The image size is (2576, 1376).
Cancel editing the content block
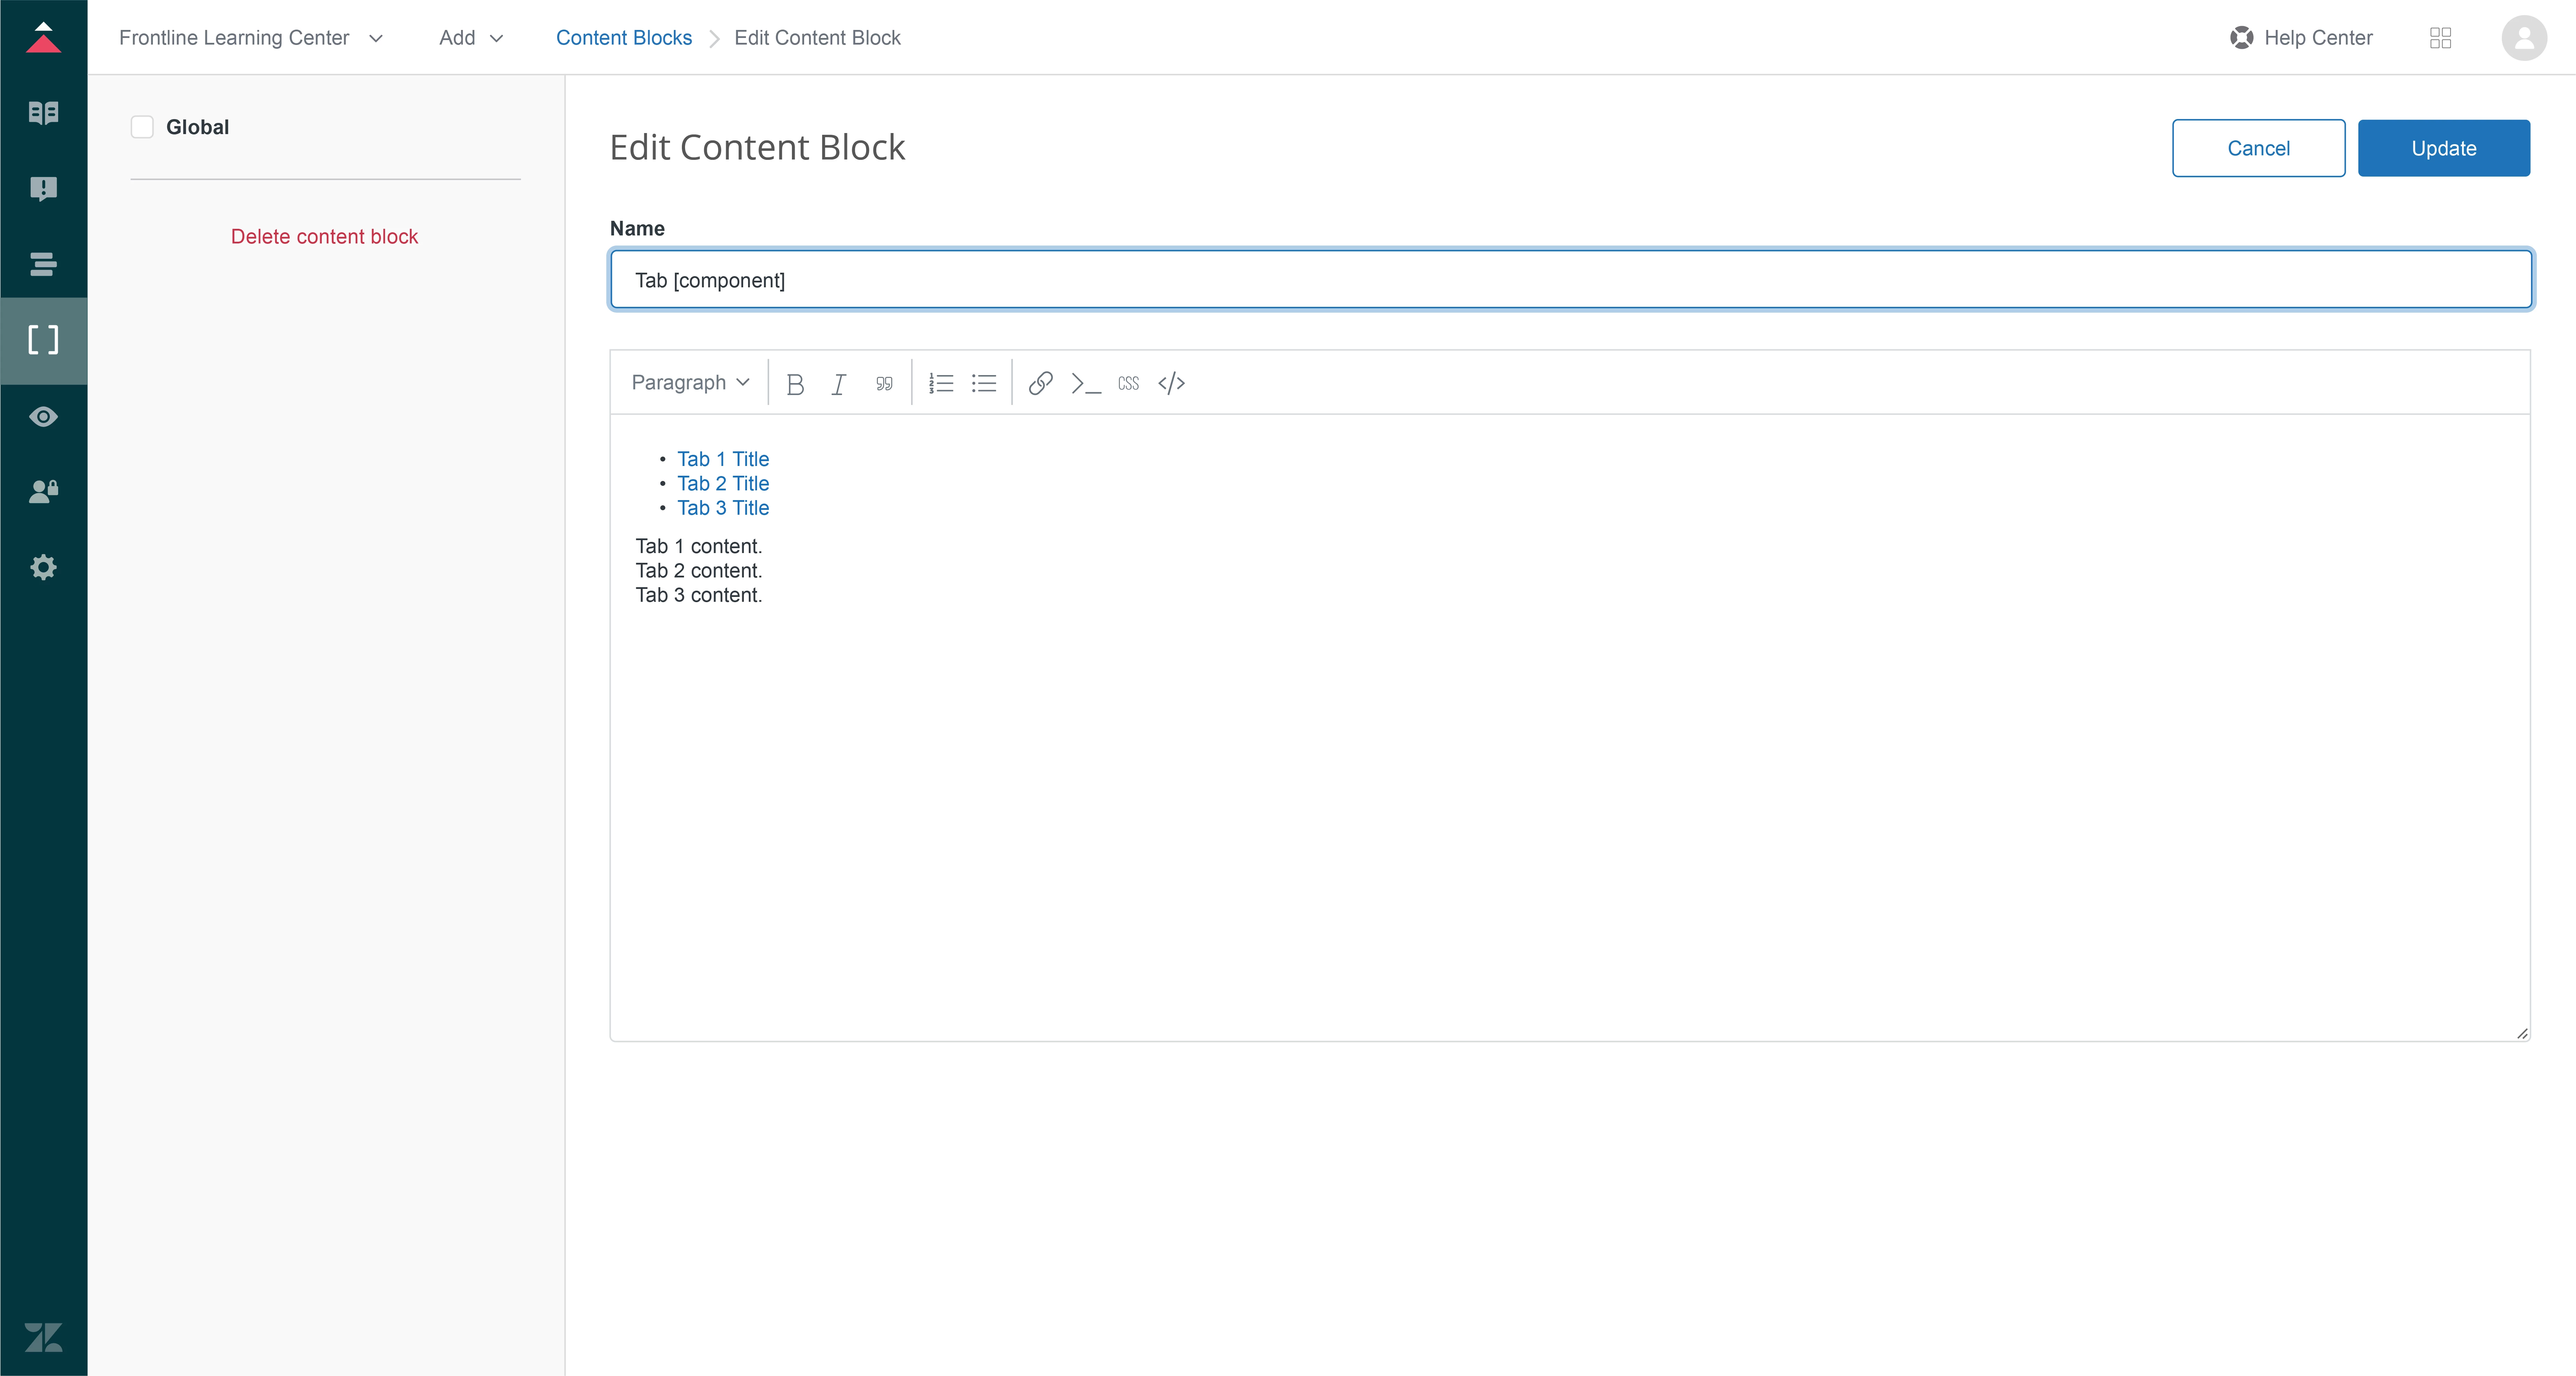coord(2258,148)
